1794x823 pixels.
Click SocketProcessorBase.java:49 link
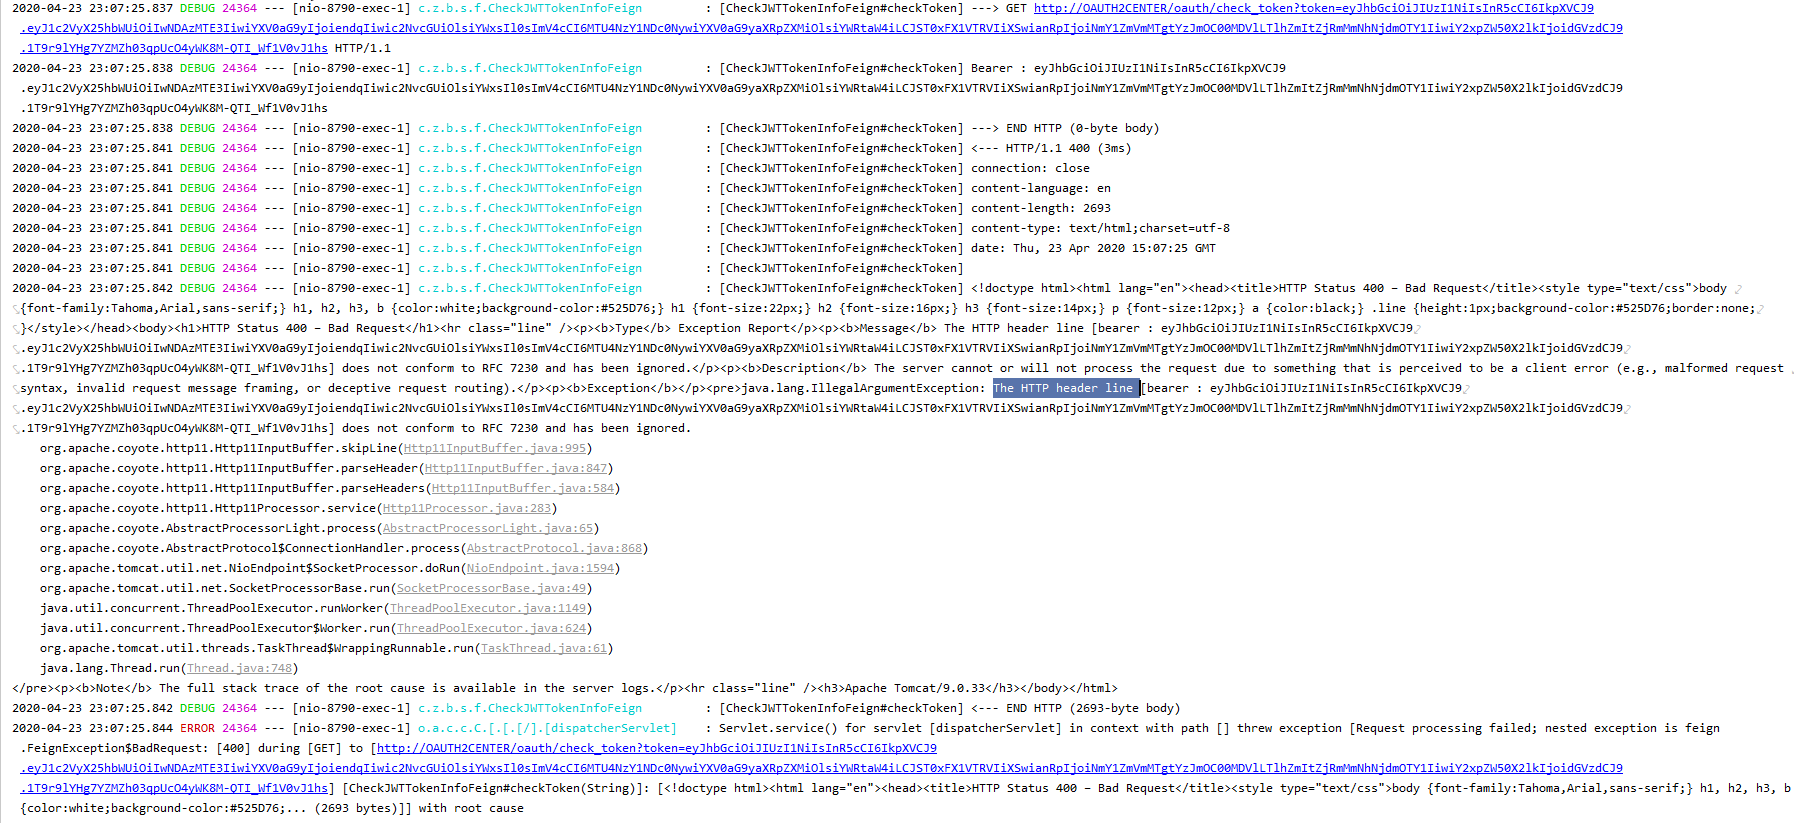(x=491, y=588)
